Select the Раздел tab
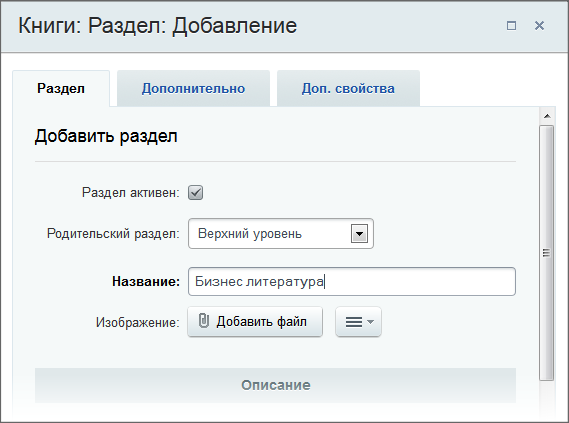569x423 pixels. point(61,89)
